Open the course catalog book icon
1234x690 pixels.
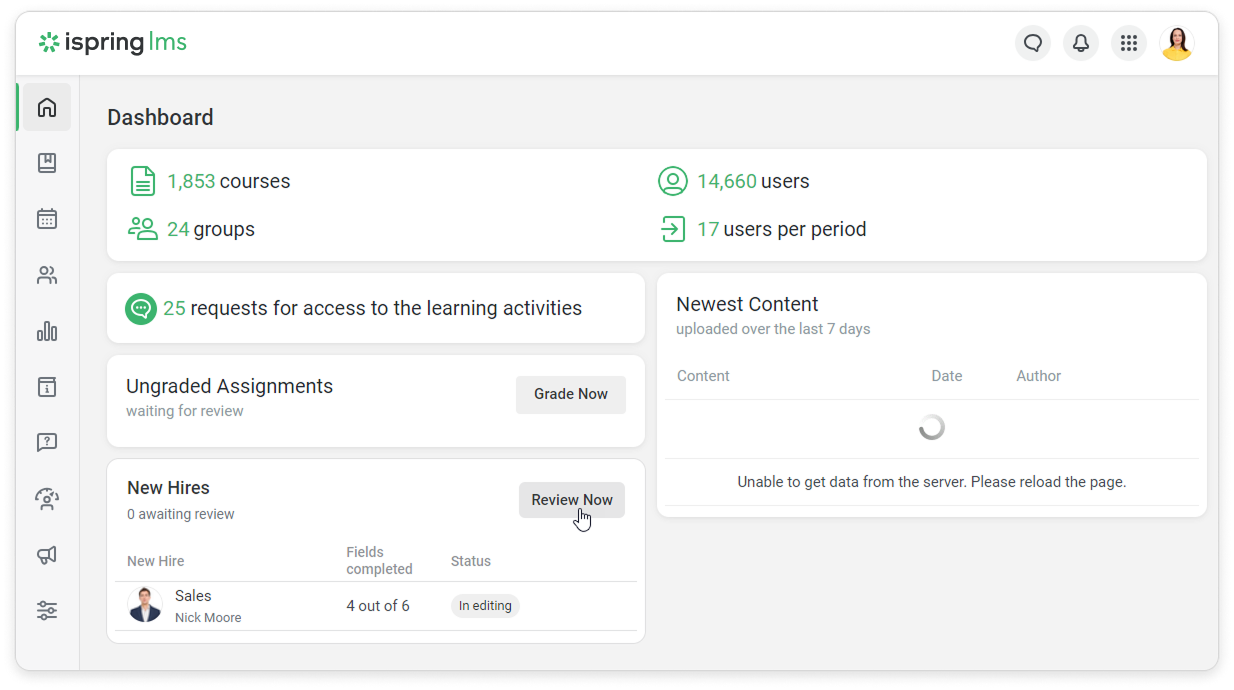[47, 163]
